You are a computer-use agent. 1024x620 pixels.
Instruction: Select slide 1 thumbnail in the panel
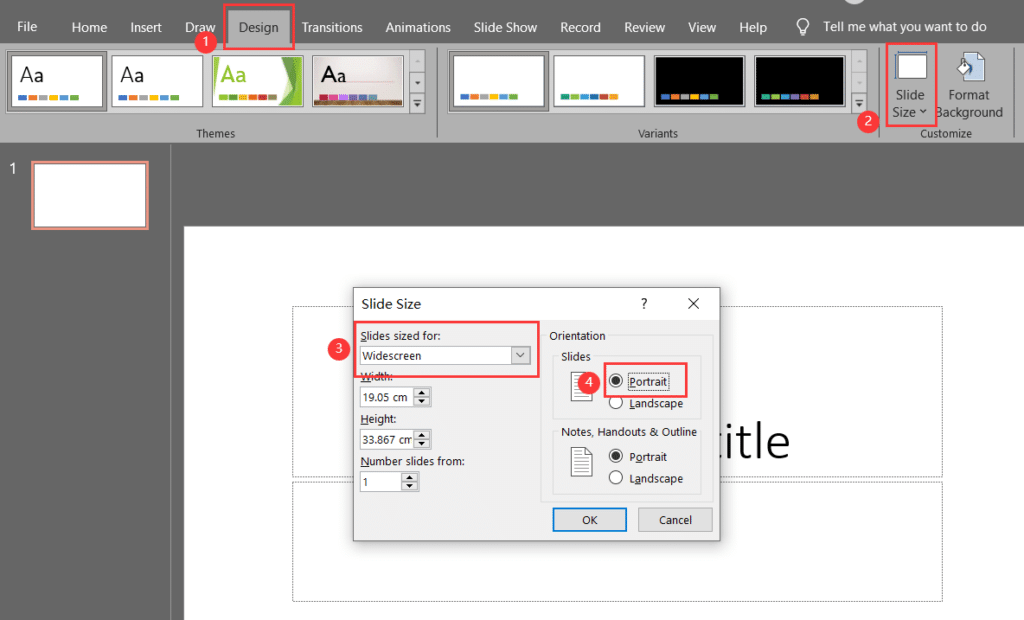pos(89,195)
